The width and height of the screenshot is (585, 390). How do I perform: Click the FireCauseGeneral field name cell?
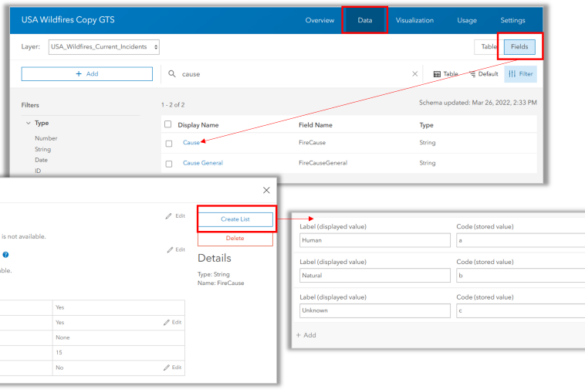click(323, 163)
